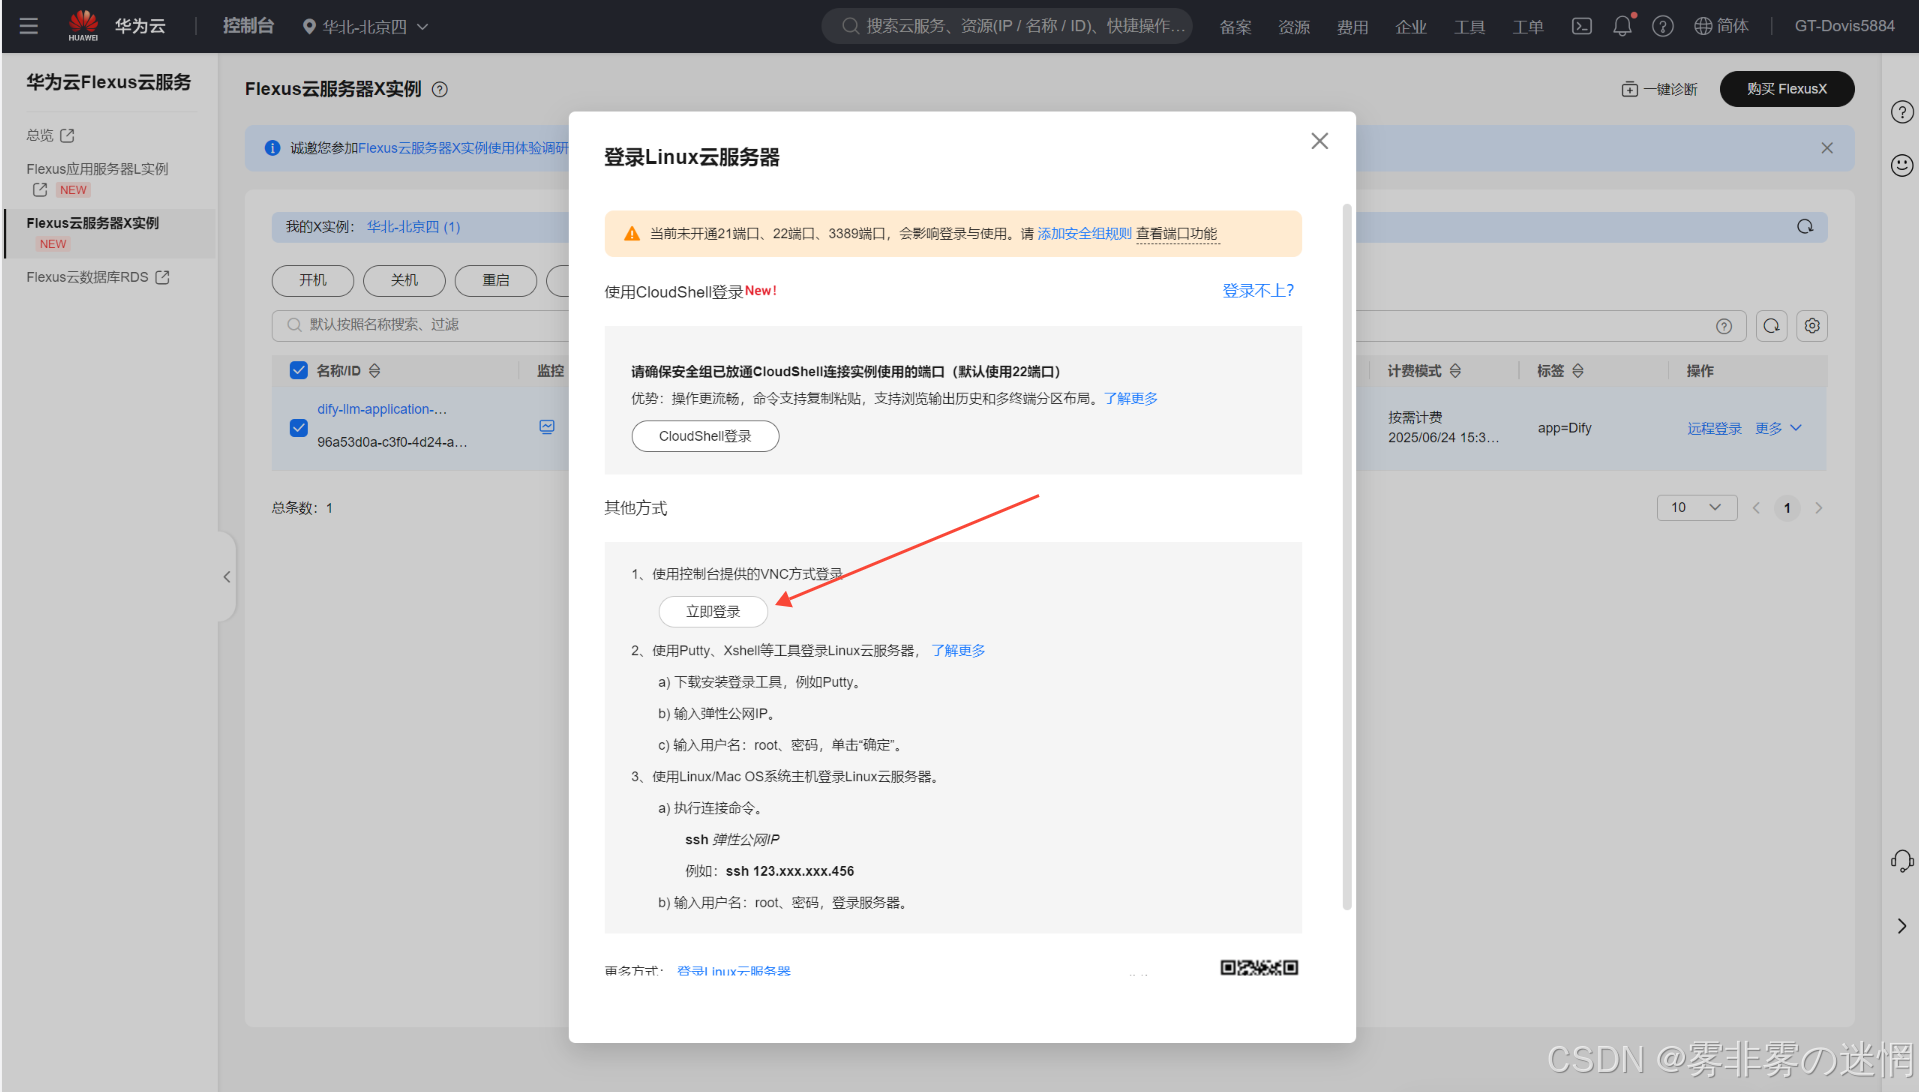The image size is (1919, 1092).
Task: Open the 添加安全组规则 link
Action: point(1084,234)
